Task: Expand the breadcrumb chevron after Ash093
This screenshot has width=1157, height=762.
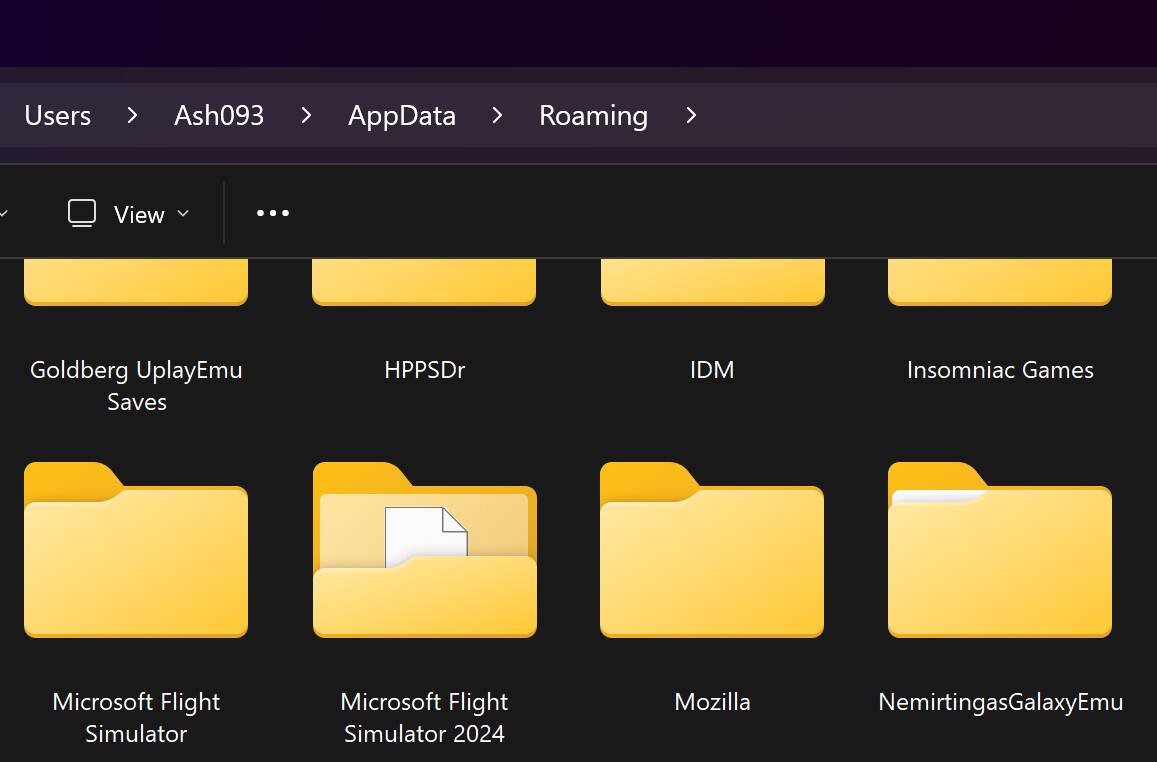Action: [305, 115]
